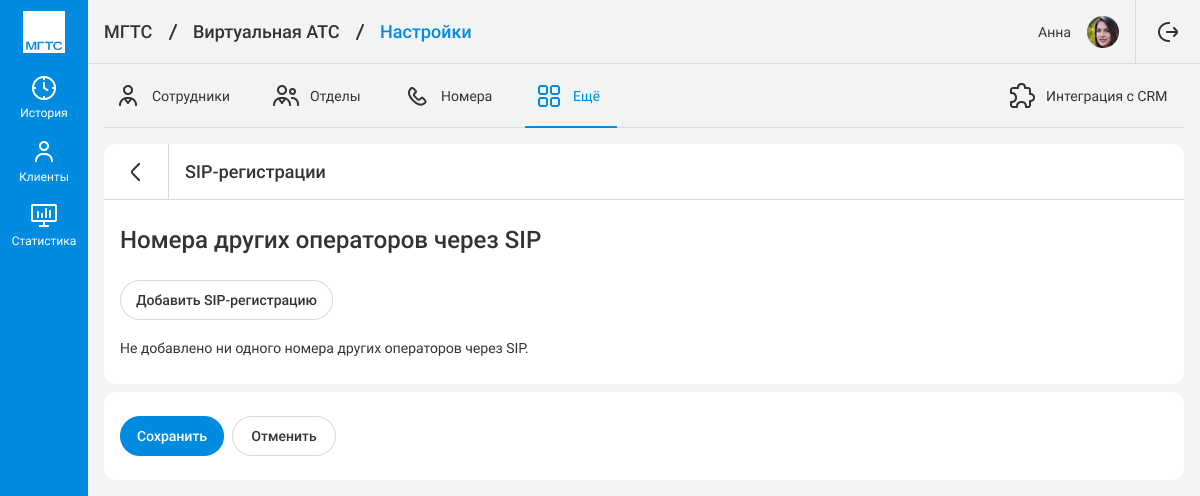Click the МГТС breadcrumb link
The width and height of the screenshot is (1200, 496).
click(x=128, y=32)
